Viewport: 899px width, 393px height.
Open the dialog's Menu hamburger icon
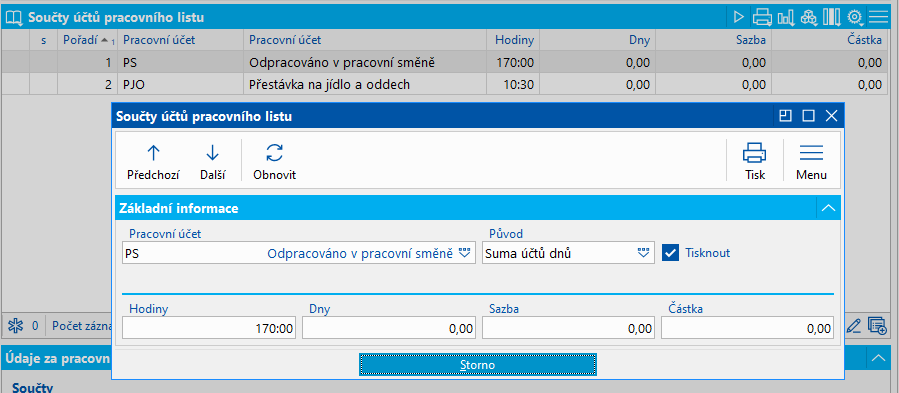coord(811,153)
